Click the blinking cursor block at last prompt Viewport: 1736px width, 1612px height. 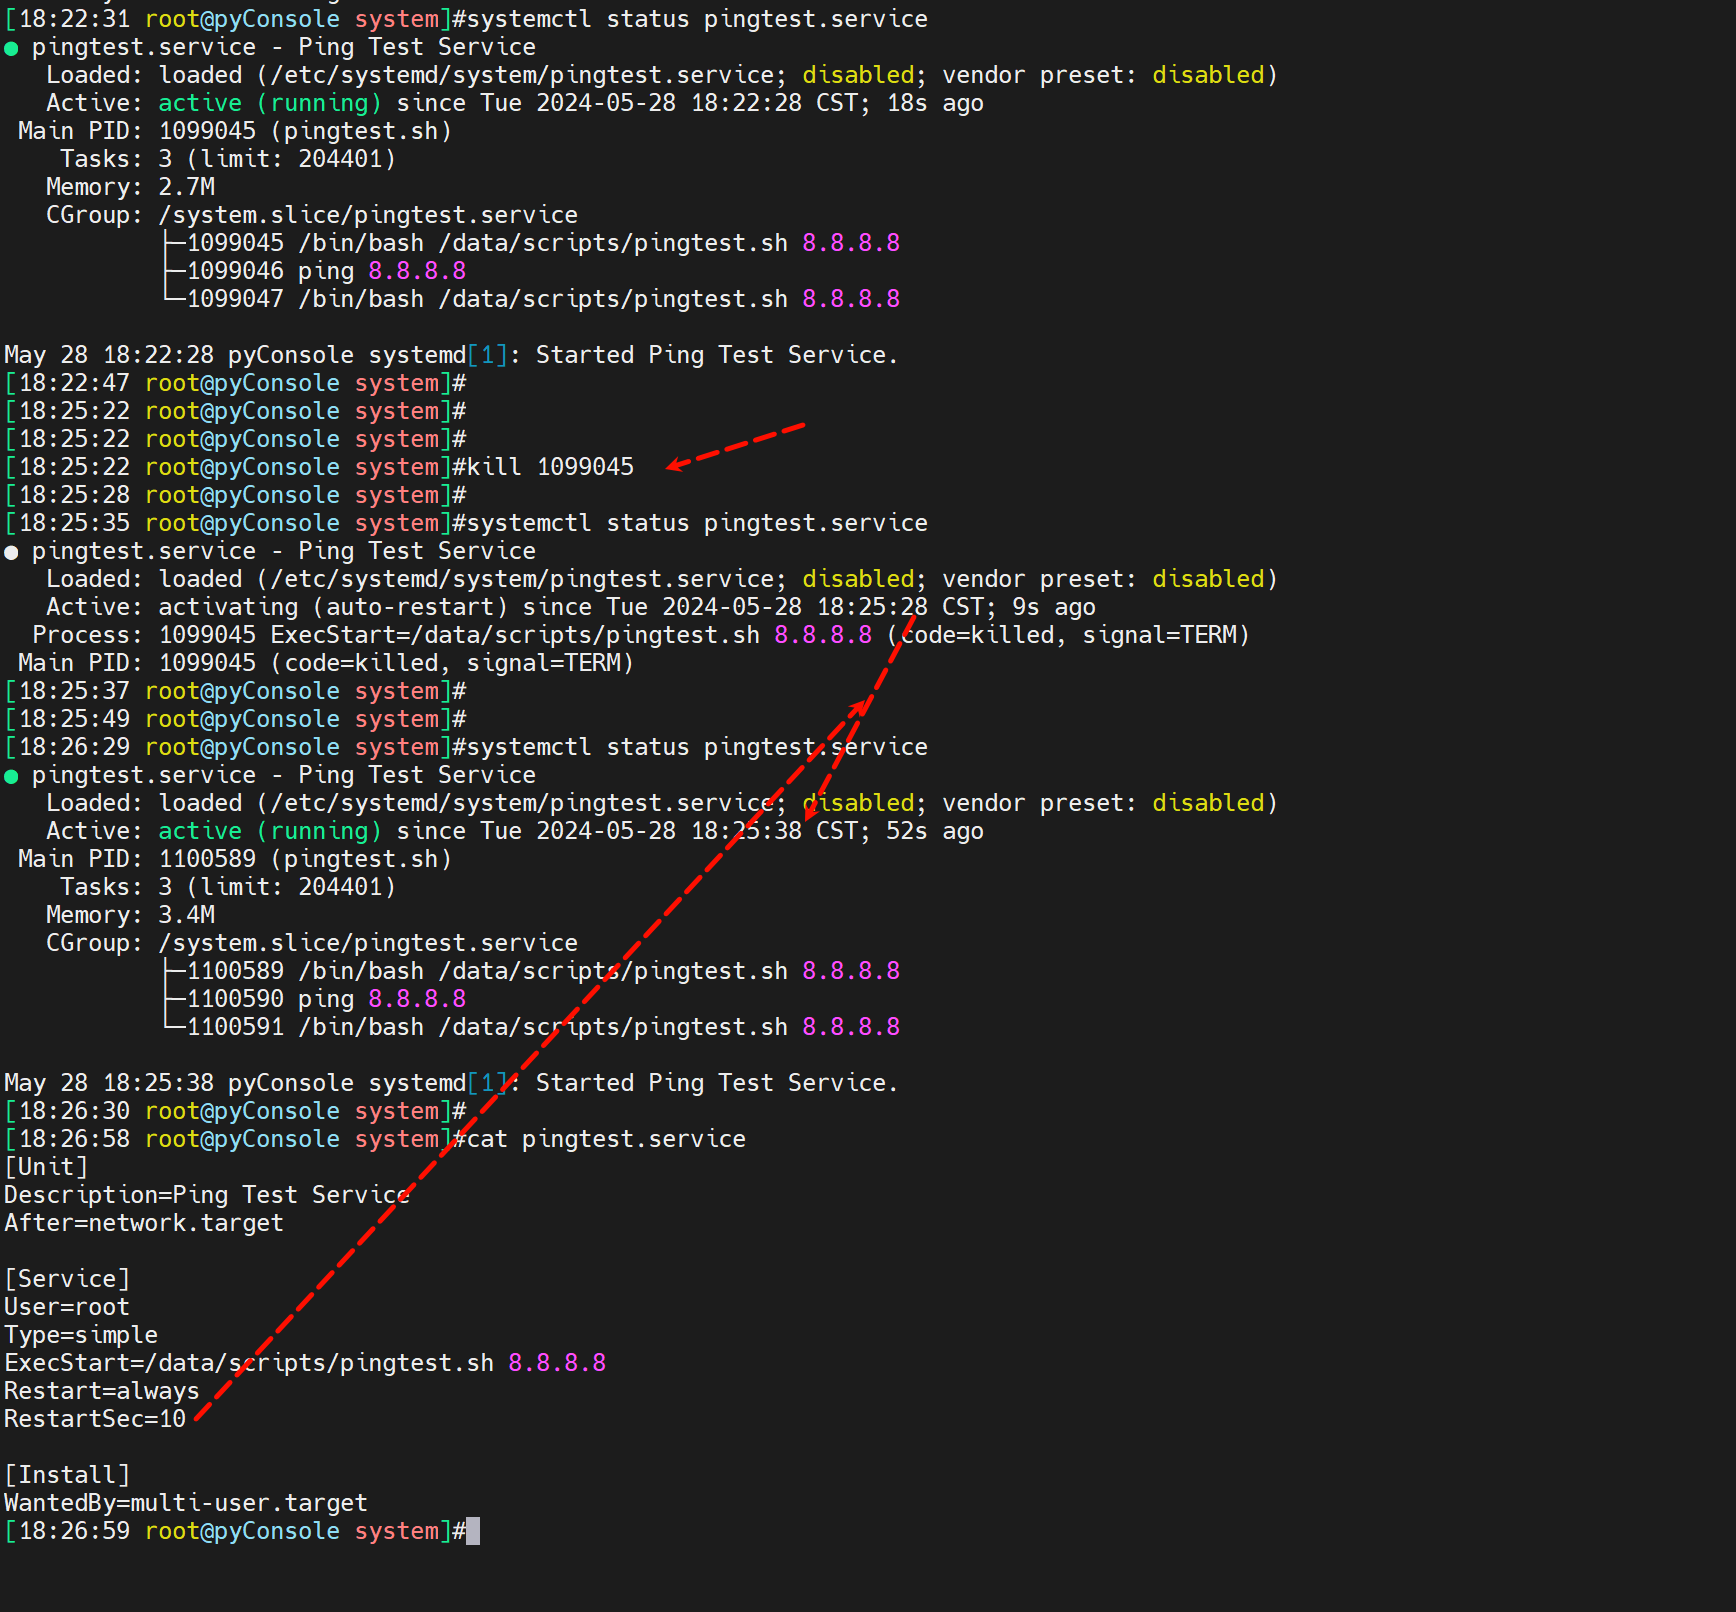tap(473, 1531)
